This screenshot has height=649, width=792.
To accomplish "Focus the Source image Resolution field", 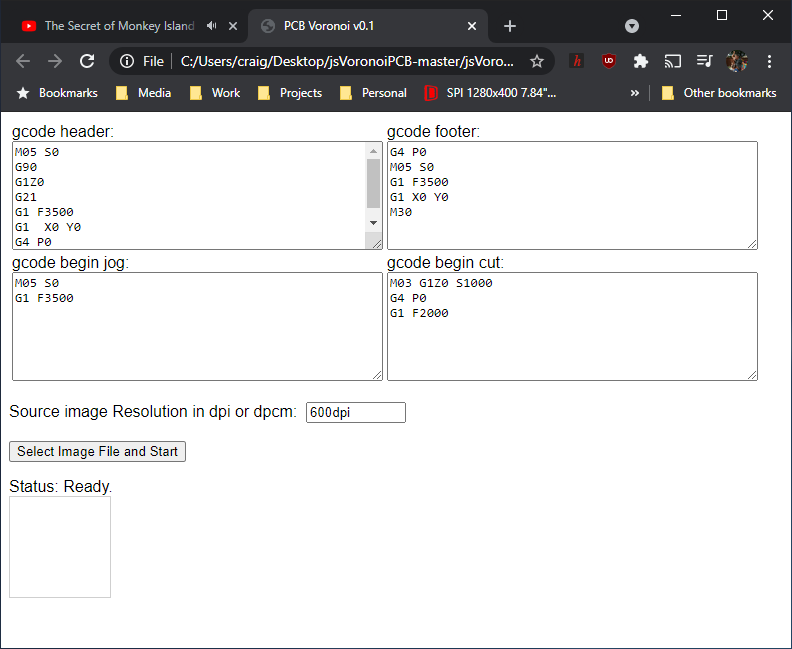I will coord(356,413).
